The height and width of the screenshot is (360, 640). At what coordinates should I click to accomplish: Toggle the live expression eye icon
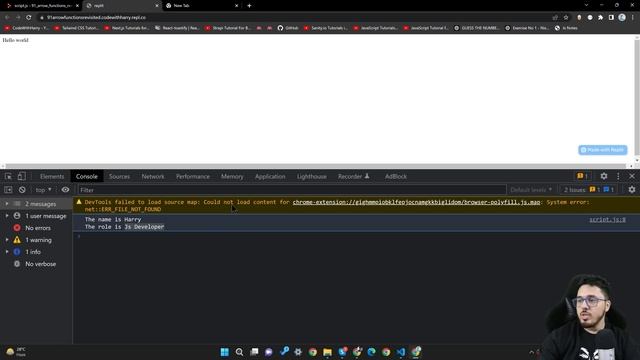65,190
